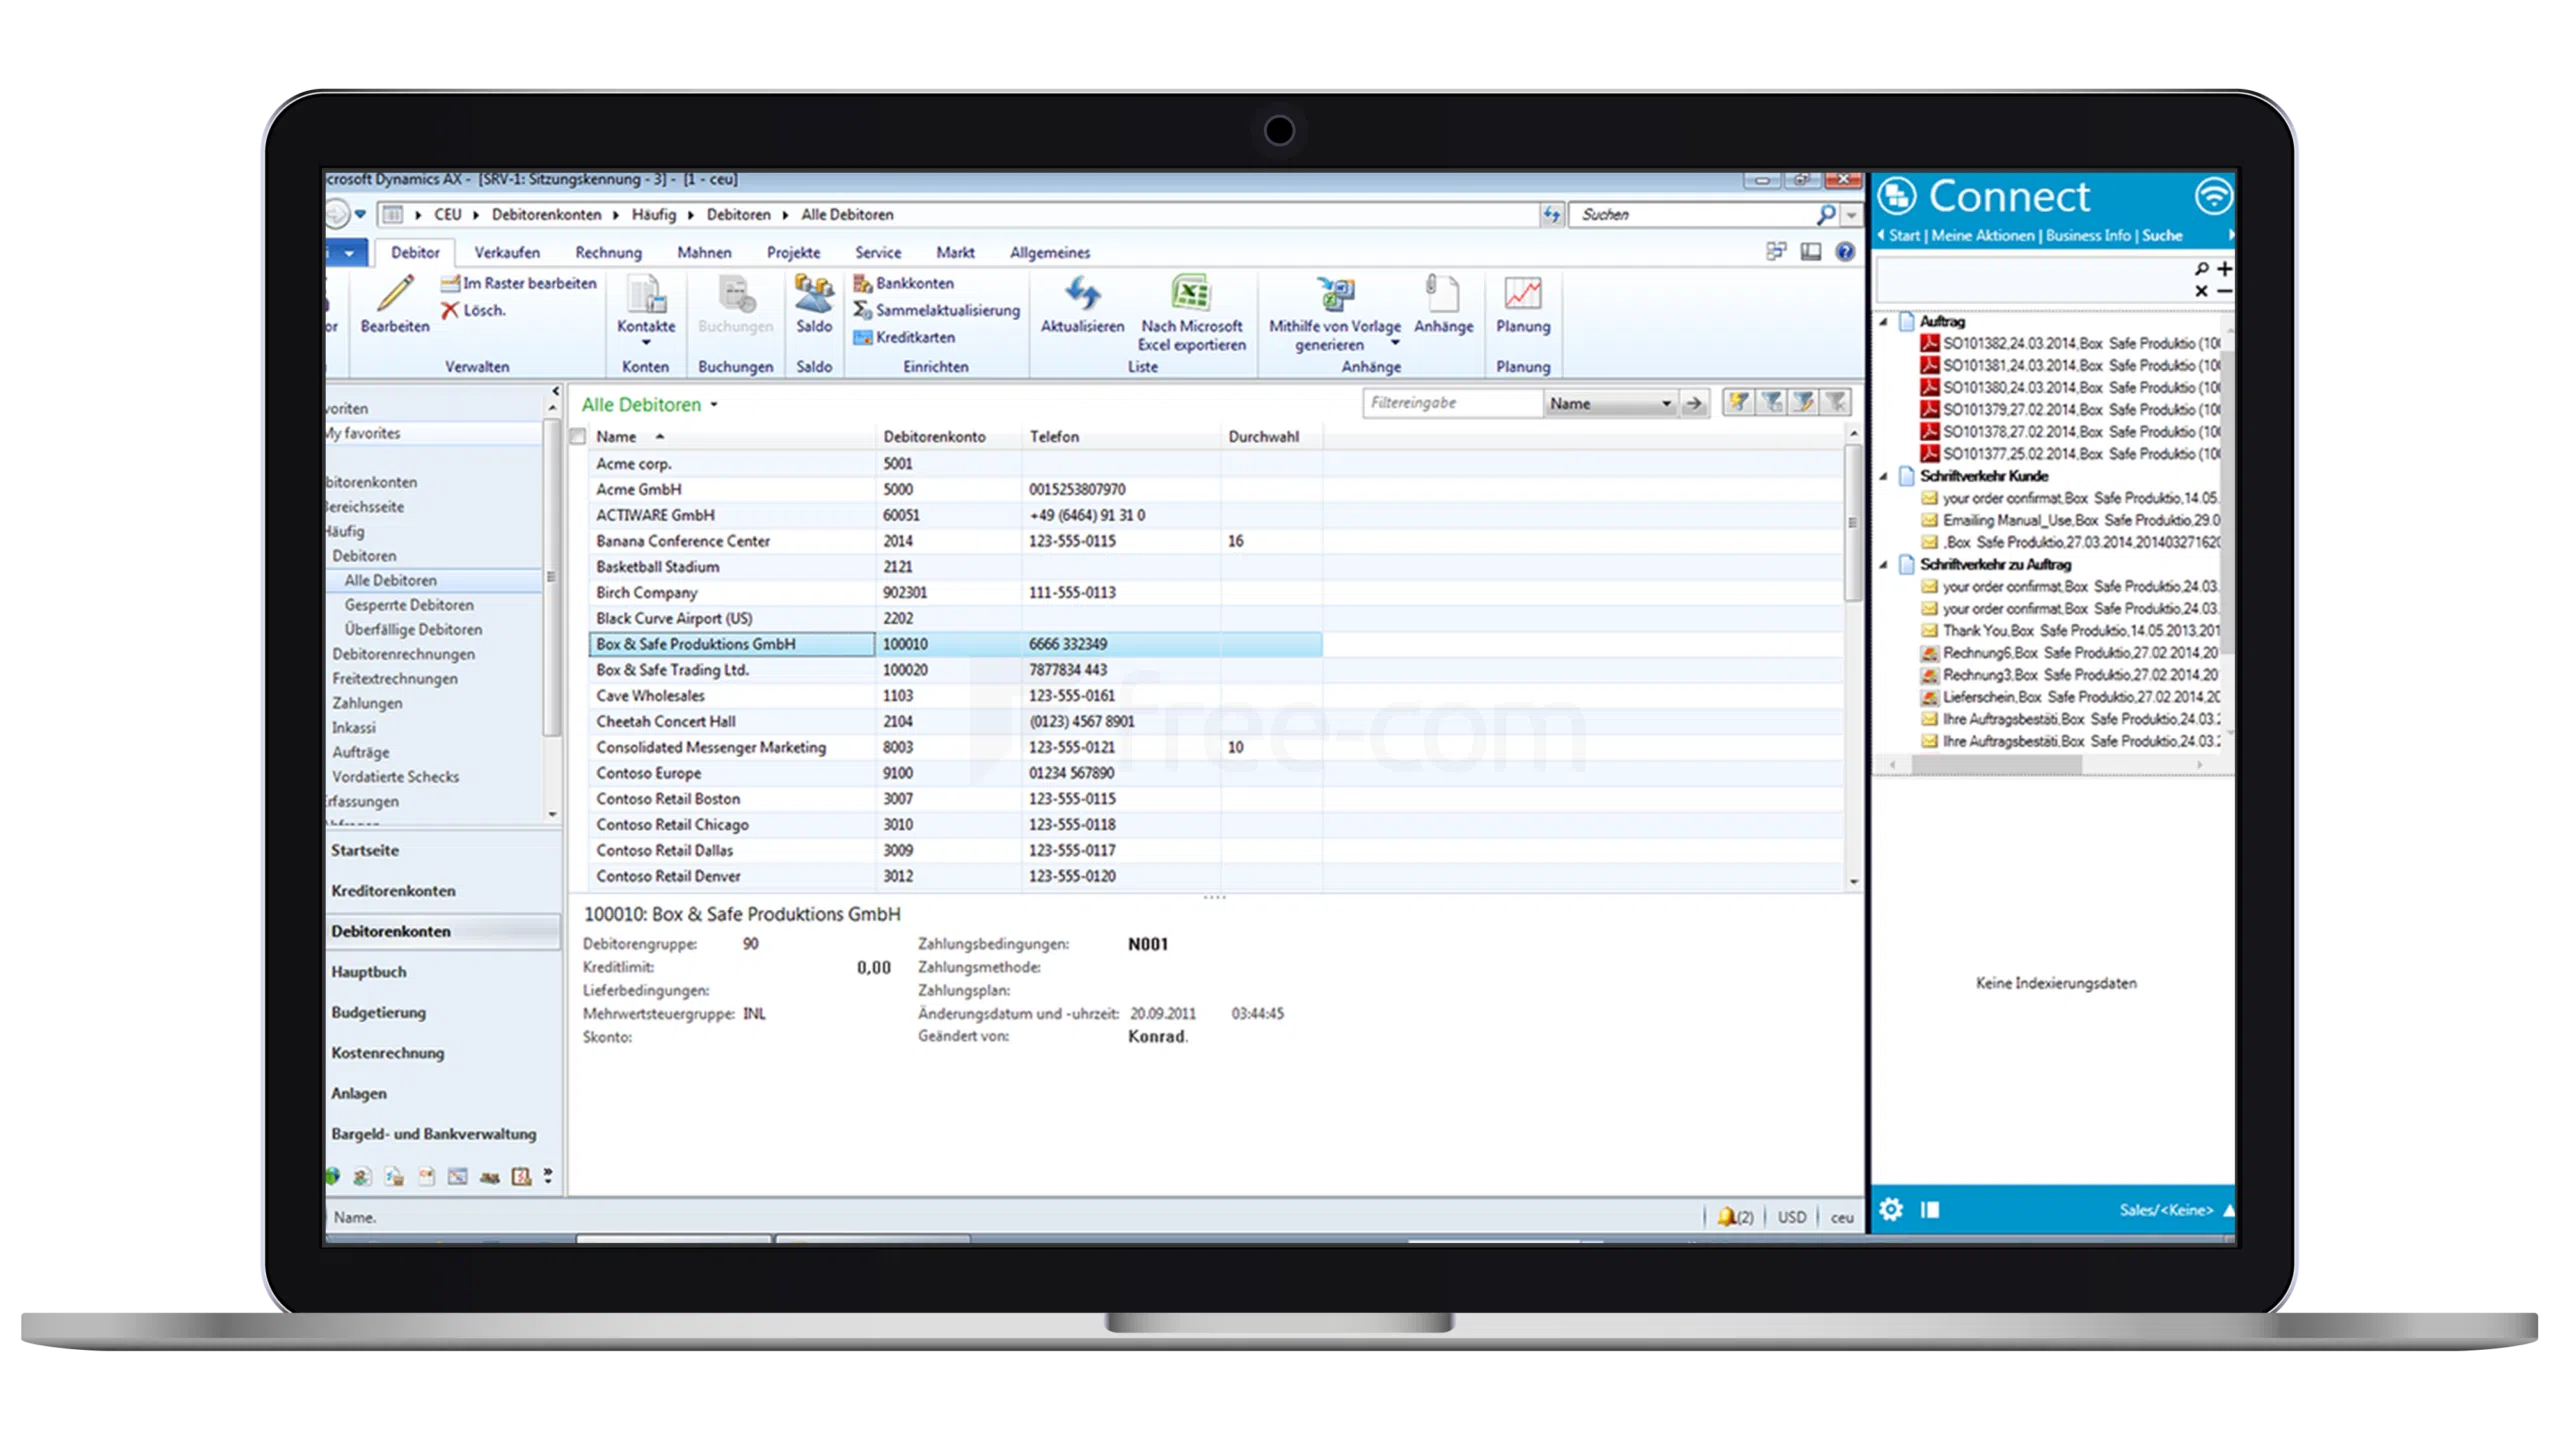The width and height of the screenshot is (2560, 1440).
Task: Open the Name filter field dropdown
Action: pos(1666,404)
